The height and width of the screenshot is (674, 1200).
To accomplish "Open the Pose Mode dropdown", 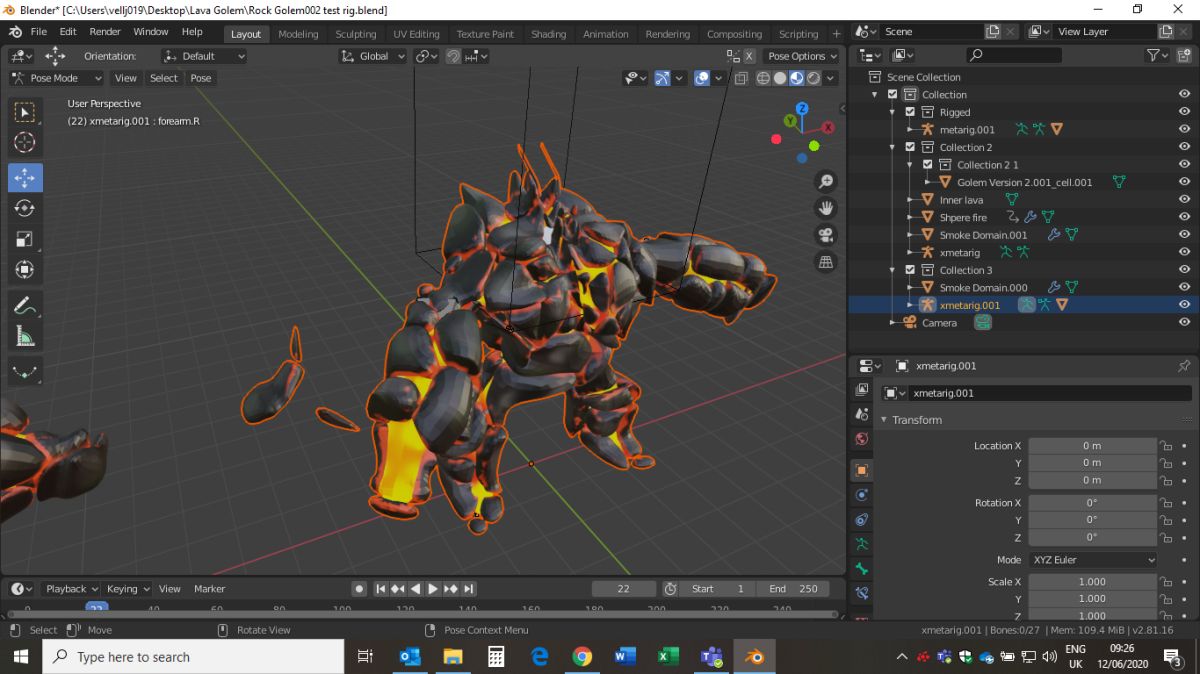I will coord(57,78).
